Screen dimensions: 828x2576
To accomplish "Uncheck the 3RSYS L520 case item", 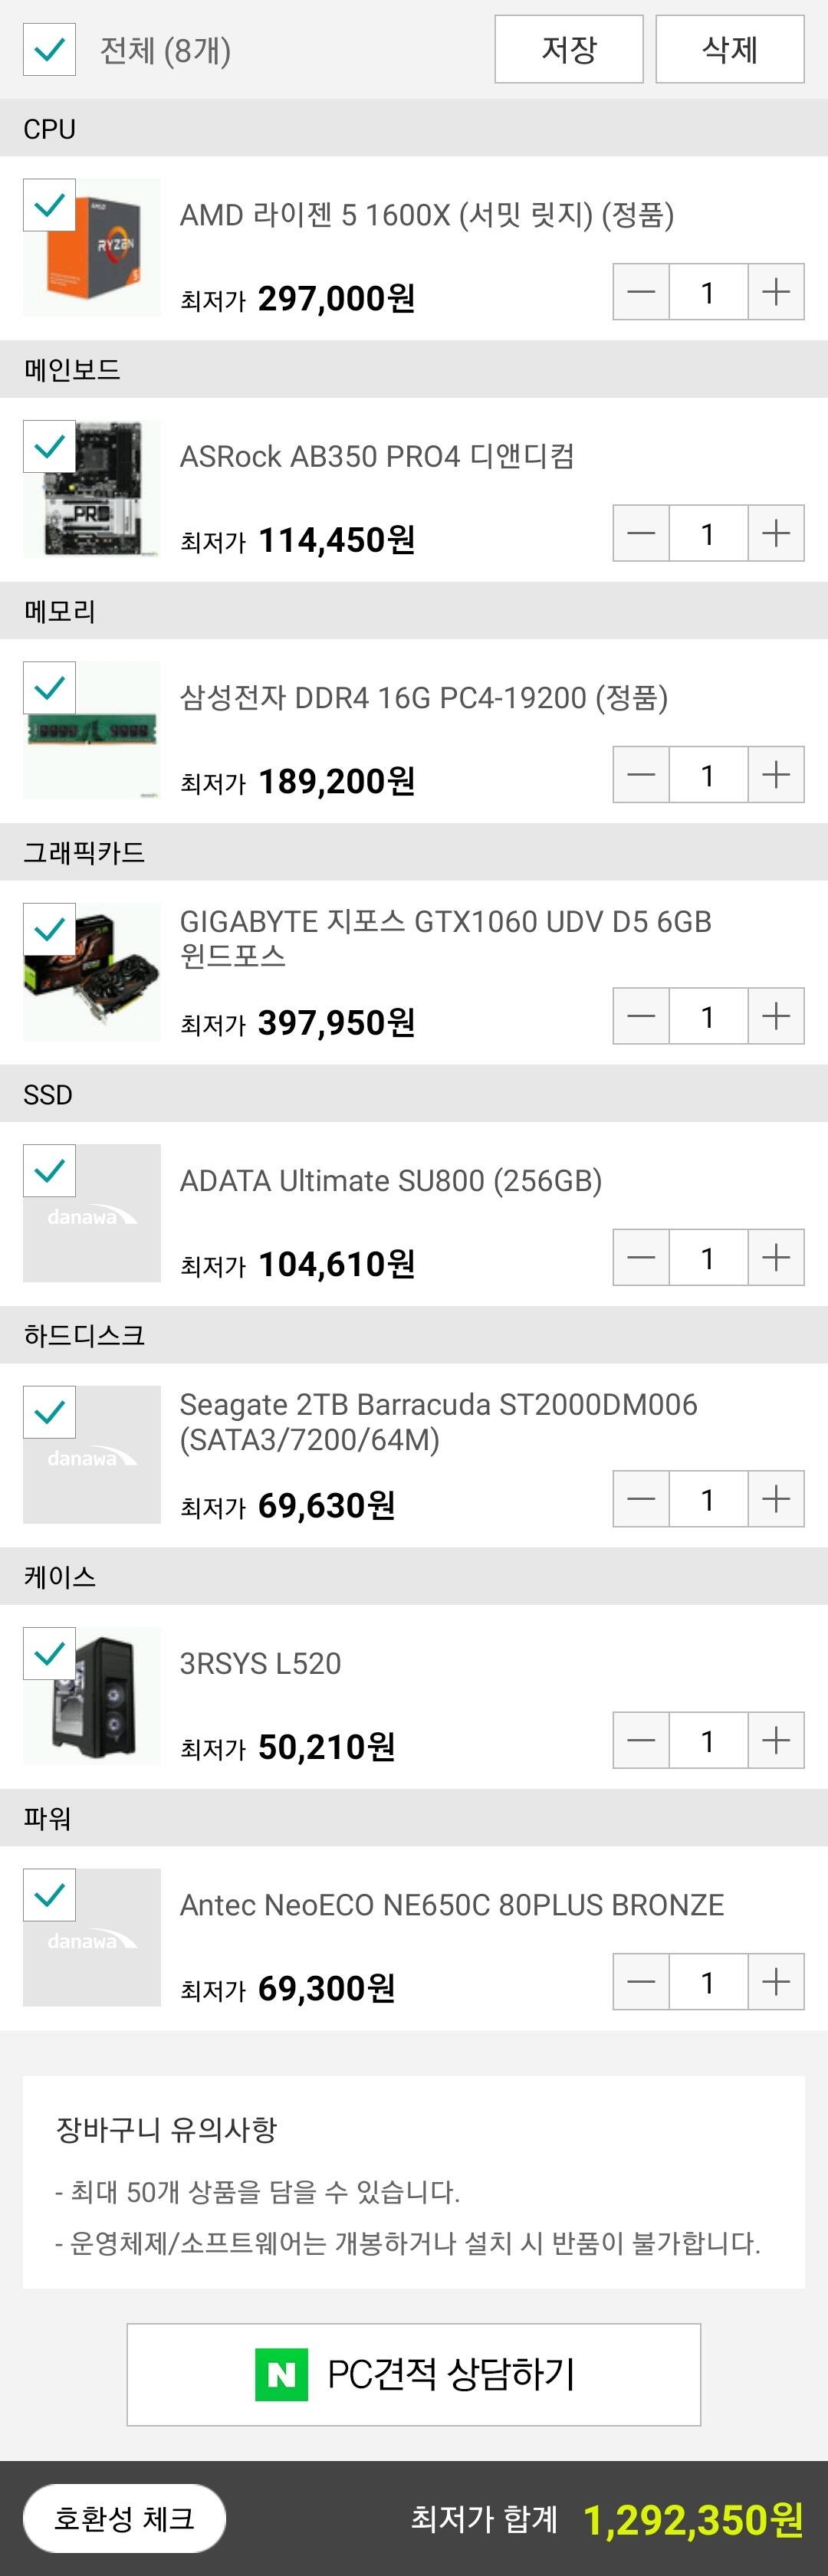I will 49,1653.
